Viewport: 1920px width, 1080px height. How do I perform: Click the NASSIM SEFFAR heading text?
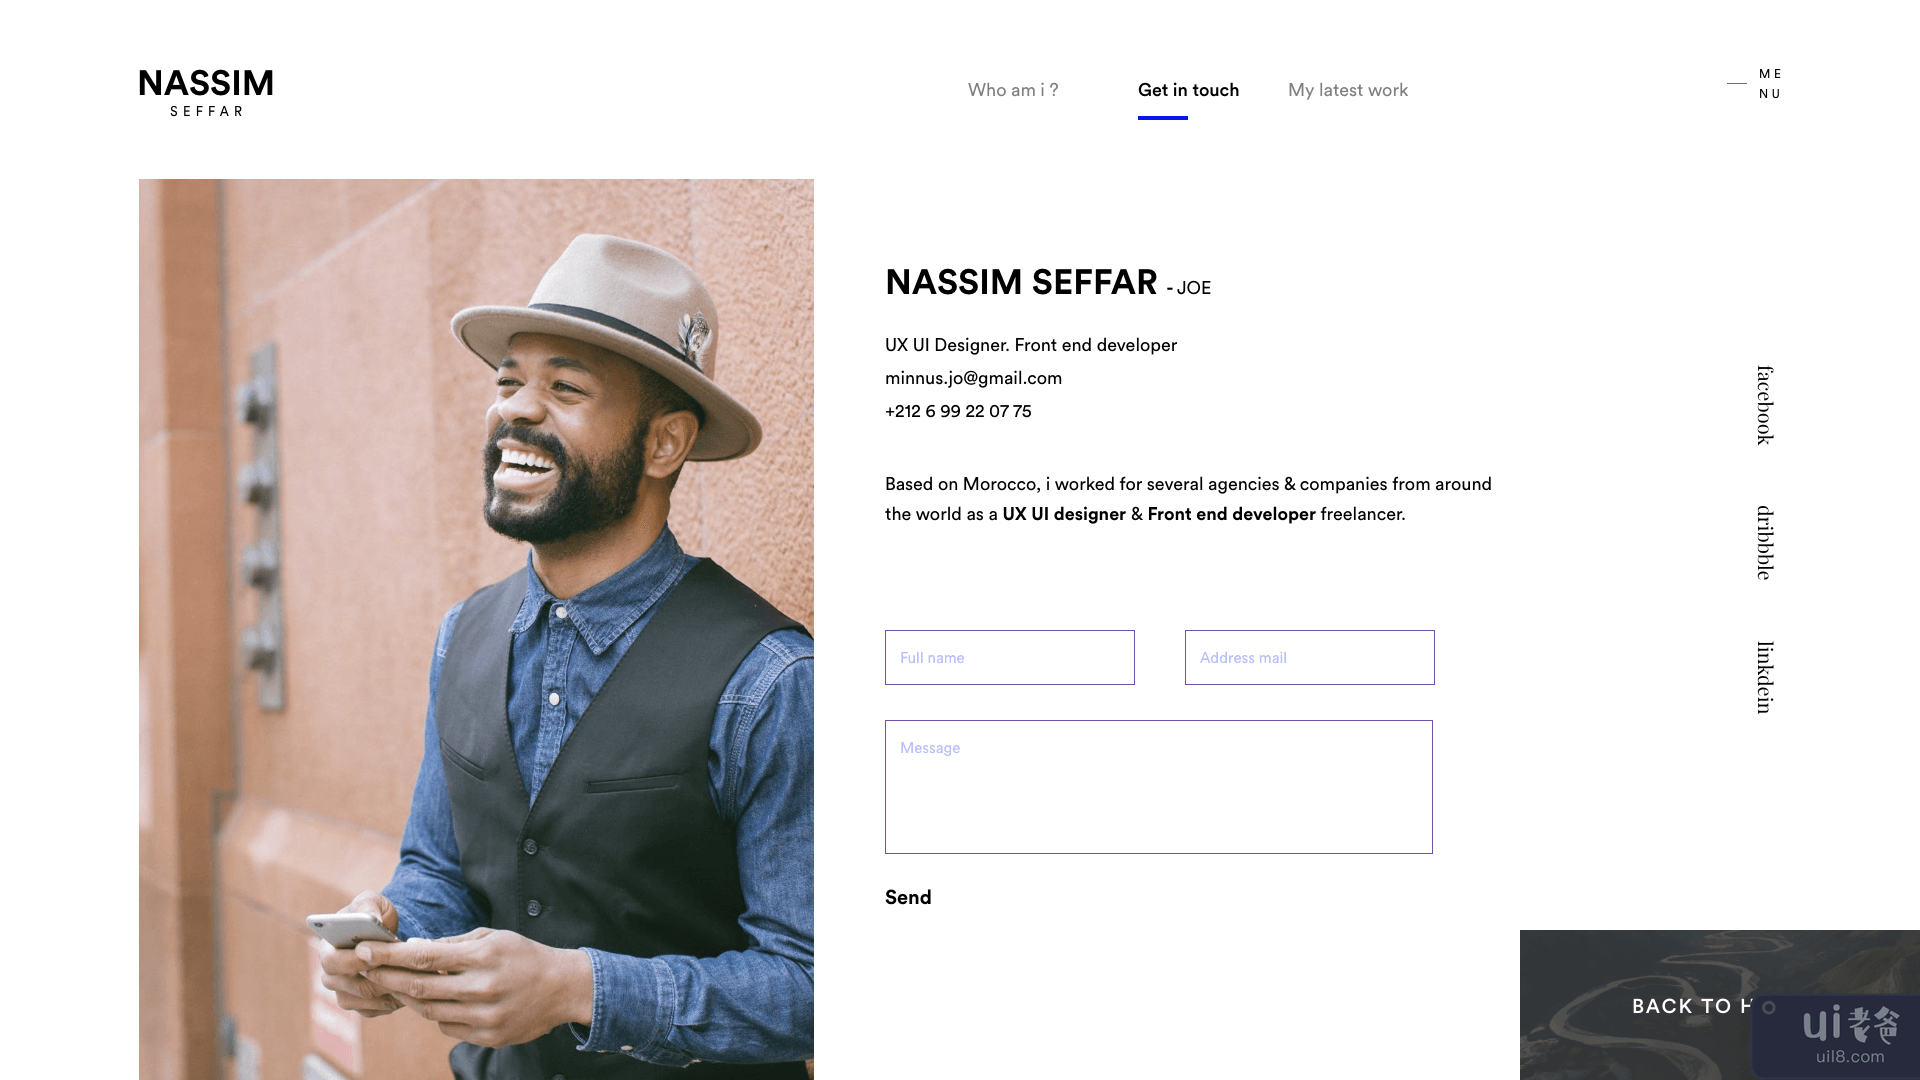(1021, 282)
